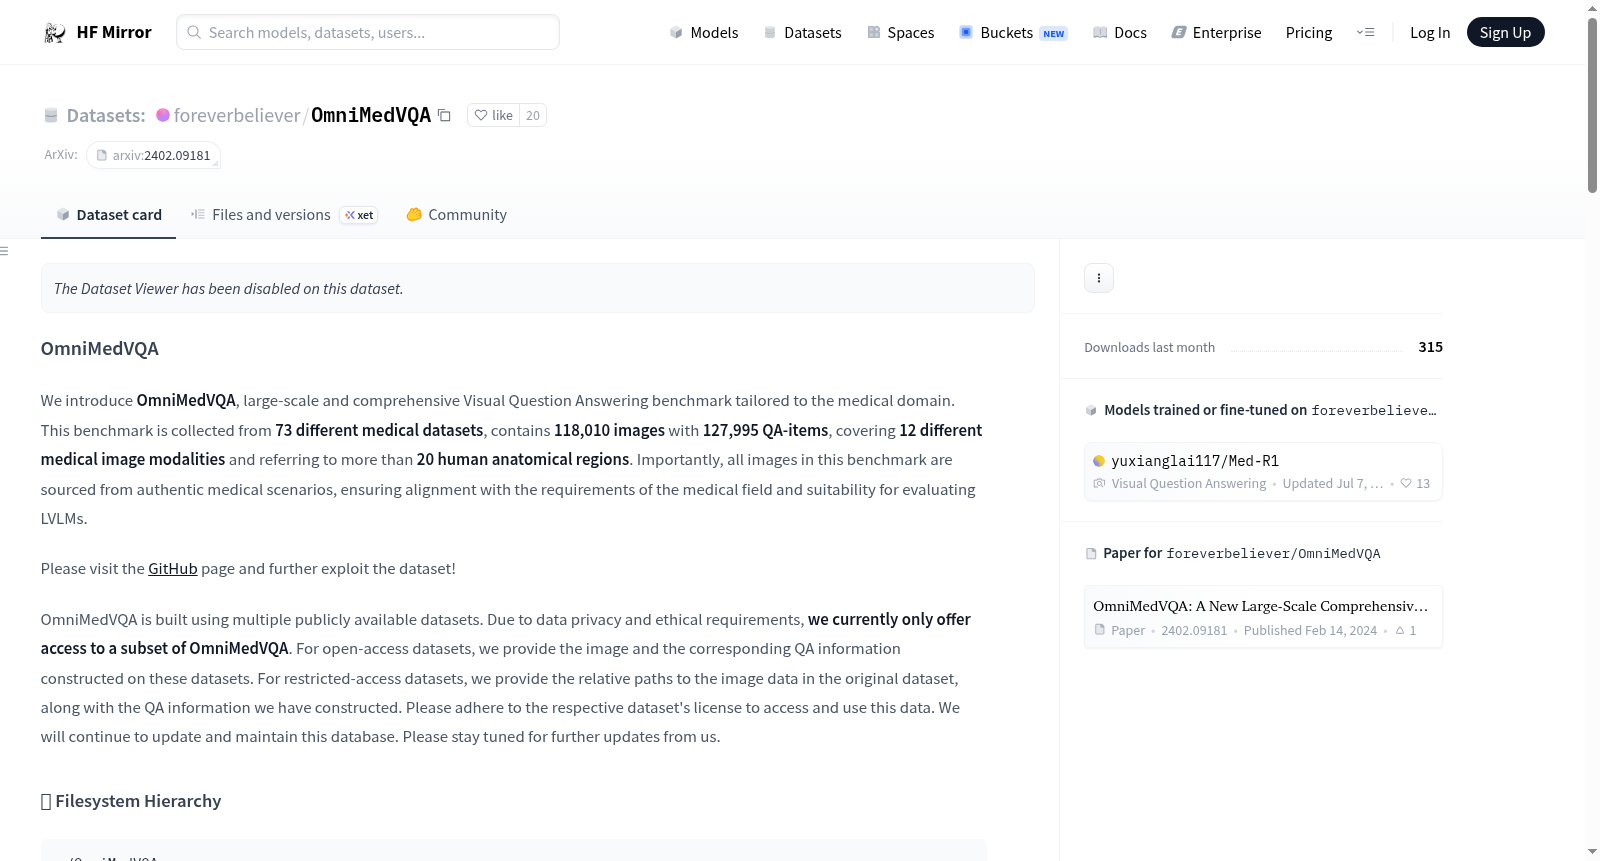Open the Buckets page
1600x861 pixels.
coord(1013,32)
